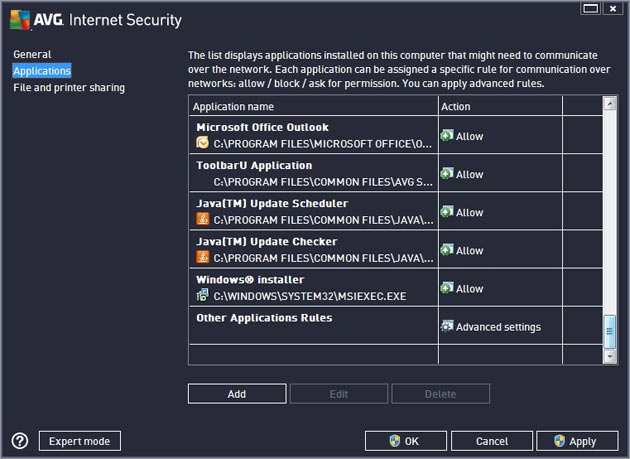The image size is (630, 459).
Task: Click the shield icon on OK button
Action: [x=395, y=441]
